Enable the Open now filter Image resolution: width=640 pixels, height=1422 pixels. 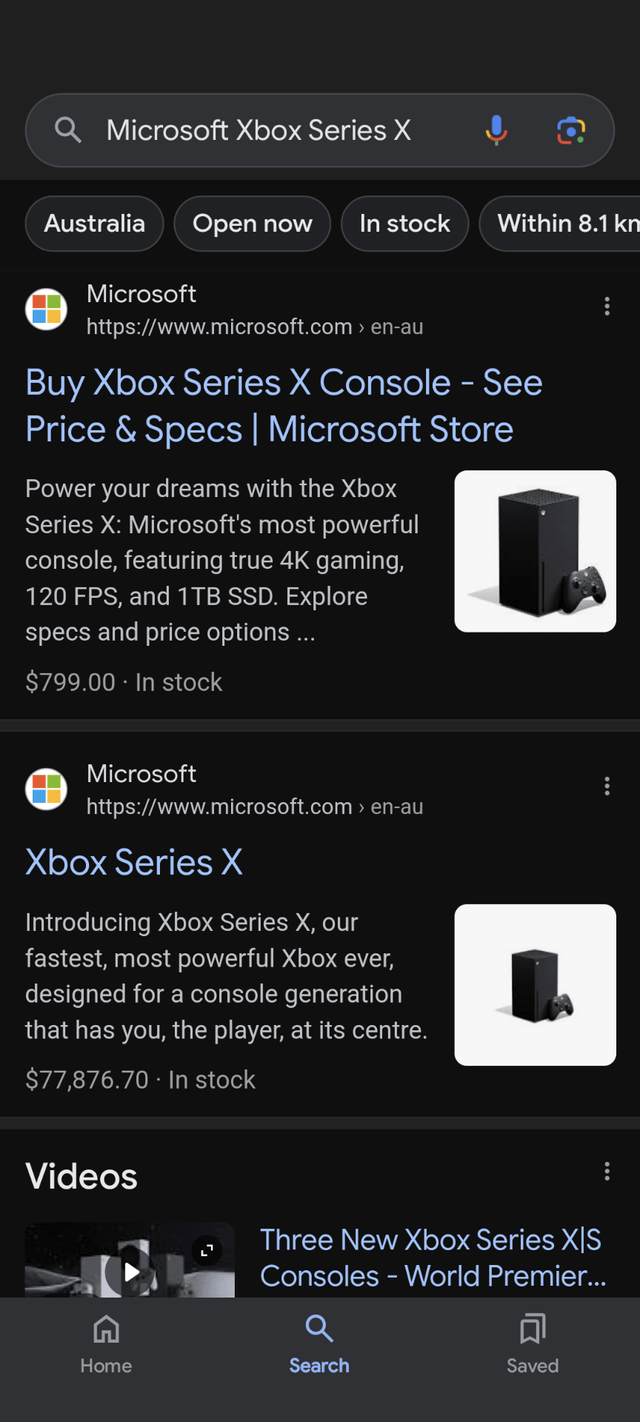252,224
